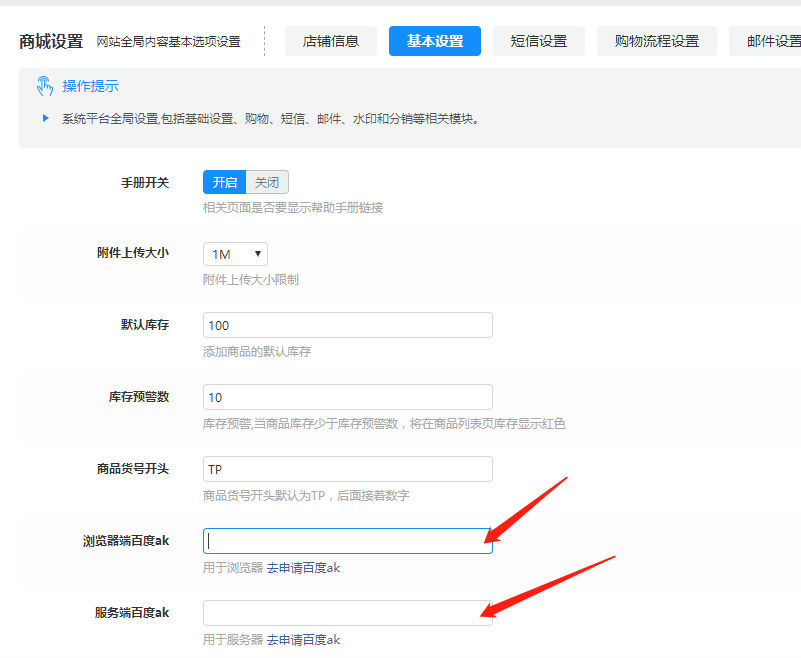Image resolution: width=801 pixels, height=658 pixels.
Task: Switch to the 店铺信息 tab
Action: click(x=331, y=41)
